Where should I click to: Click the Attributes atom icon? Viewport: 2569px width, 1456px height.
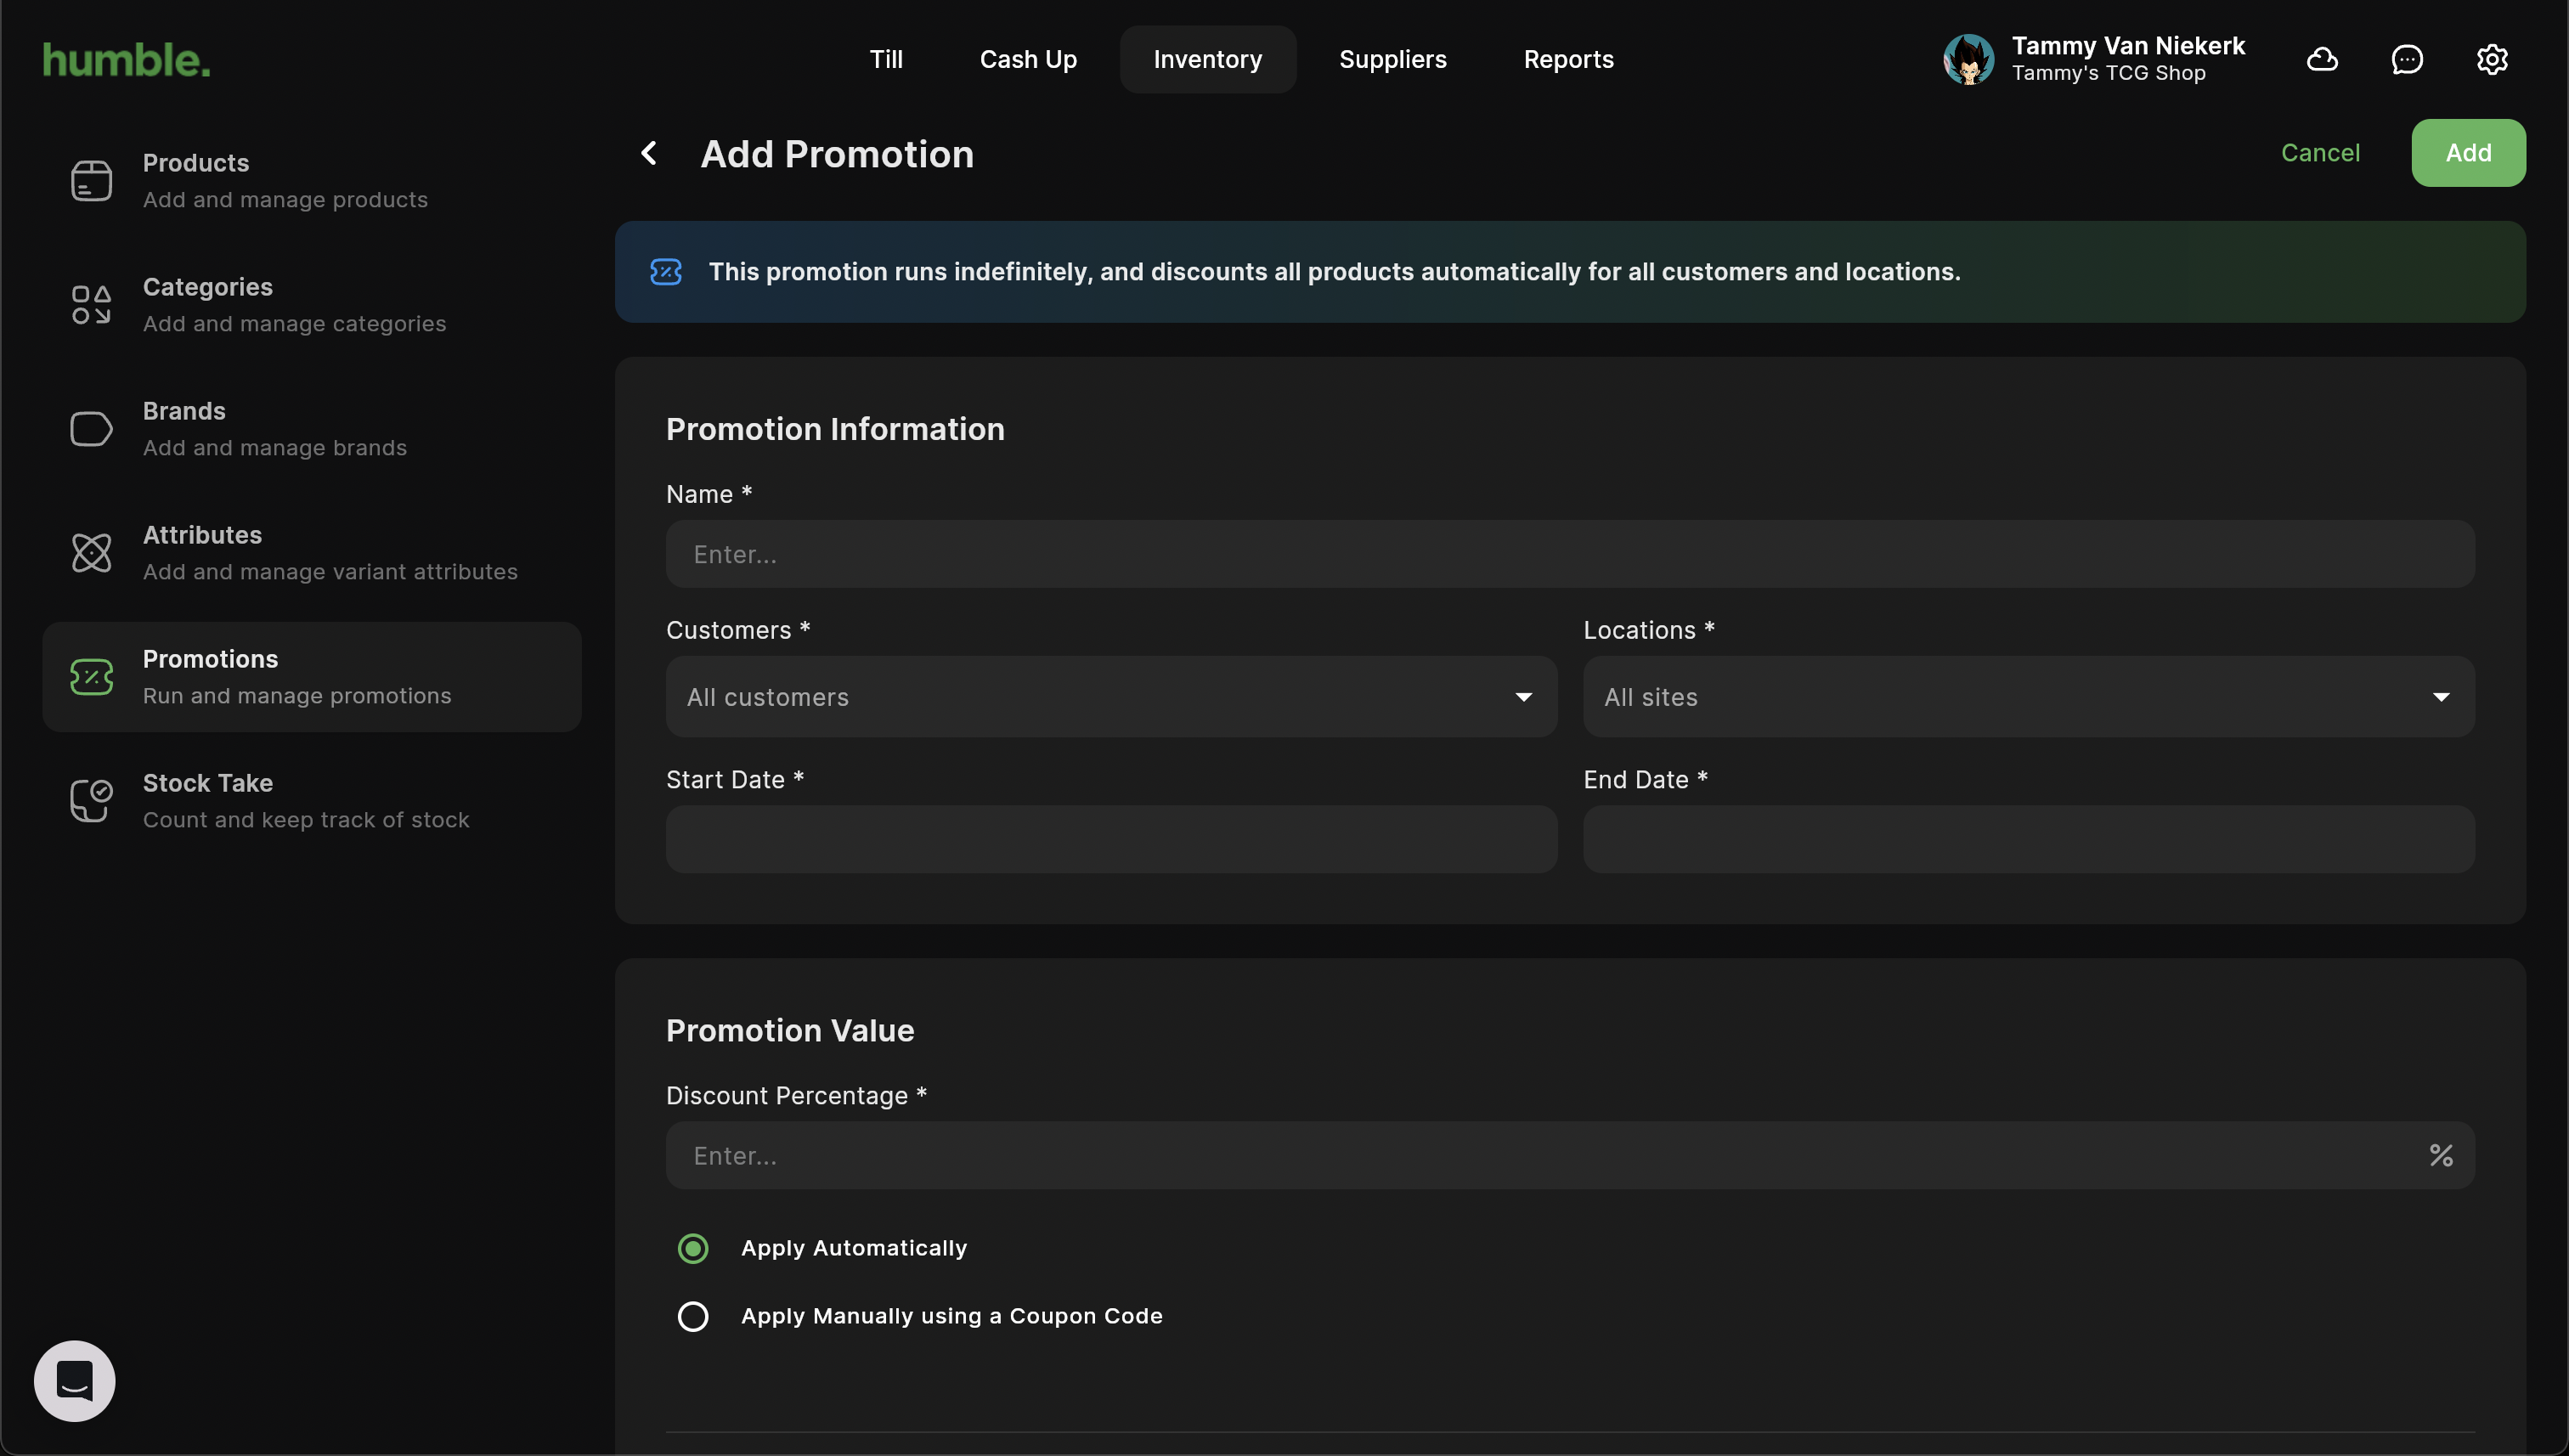91,553
